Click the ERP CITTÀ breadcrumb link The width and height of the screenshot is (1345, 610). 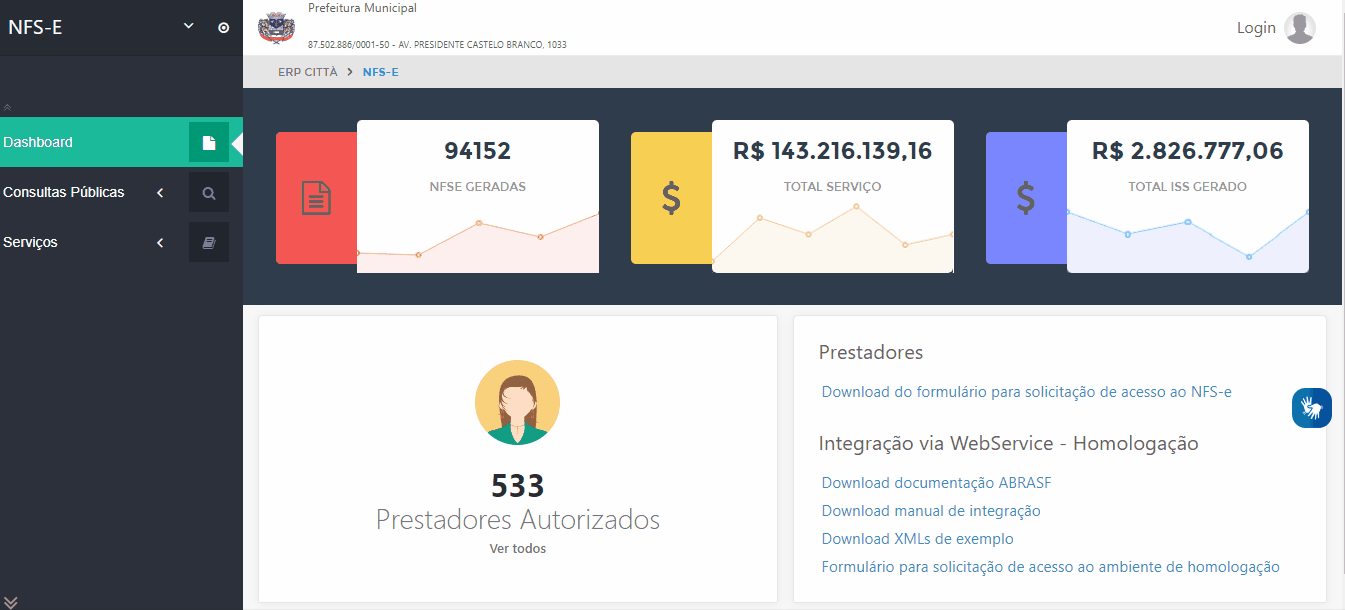tap(307, 71)
